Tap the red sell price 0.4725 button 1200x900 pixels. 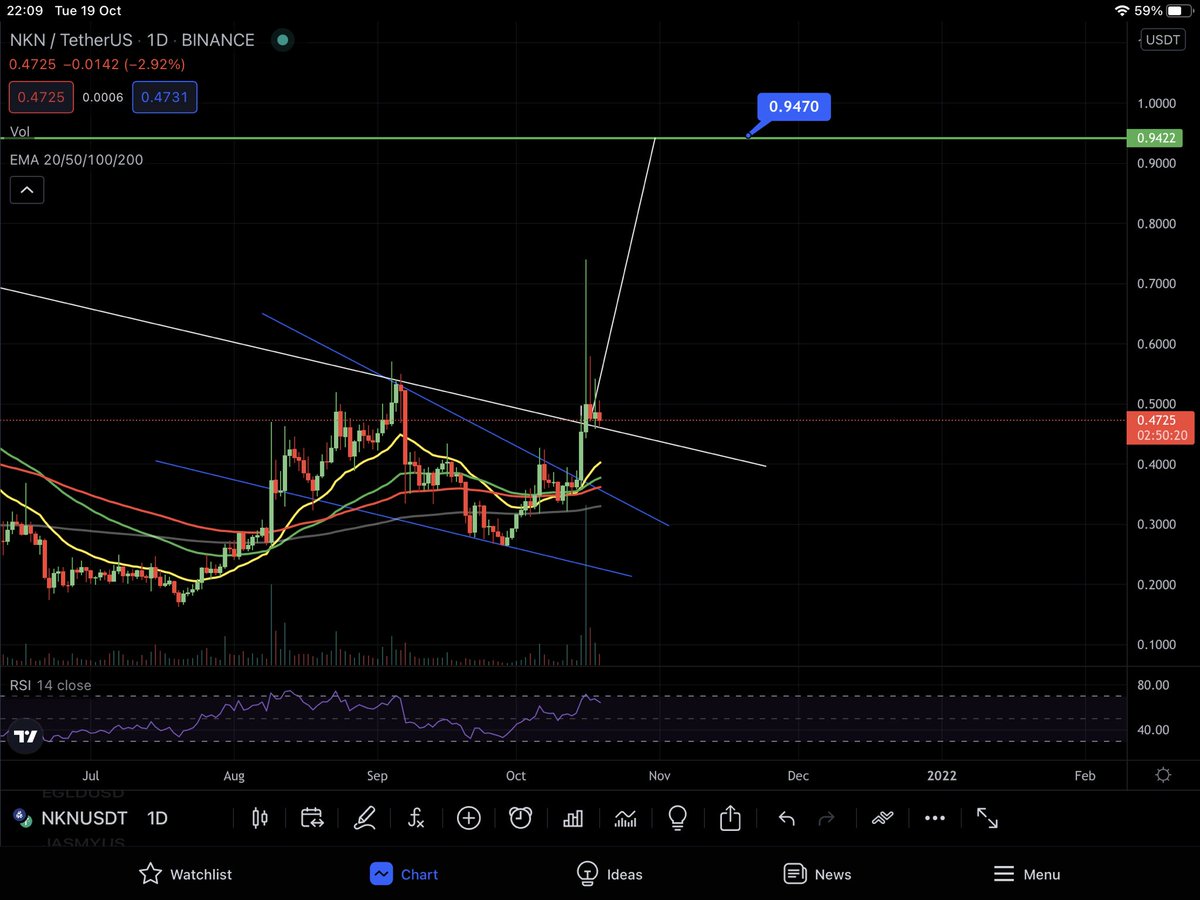[39, 97]
